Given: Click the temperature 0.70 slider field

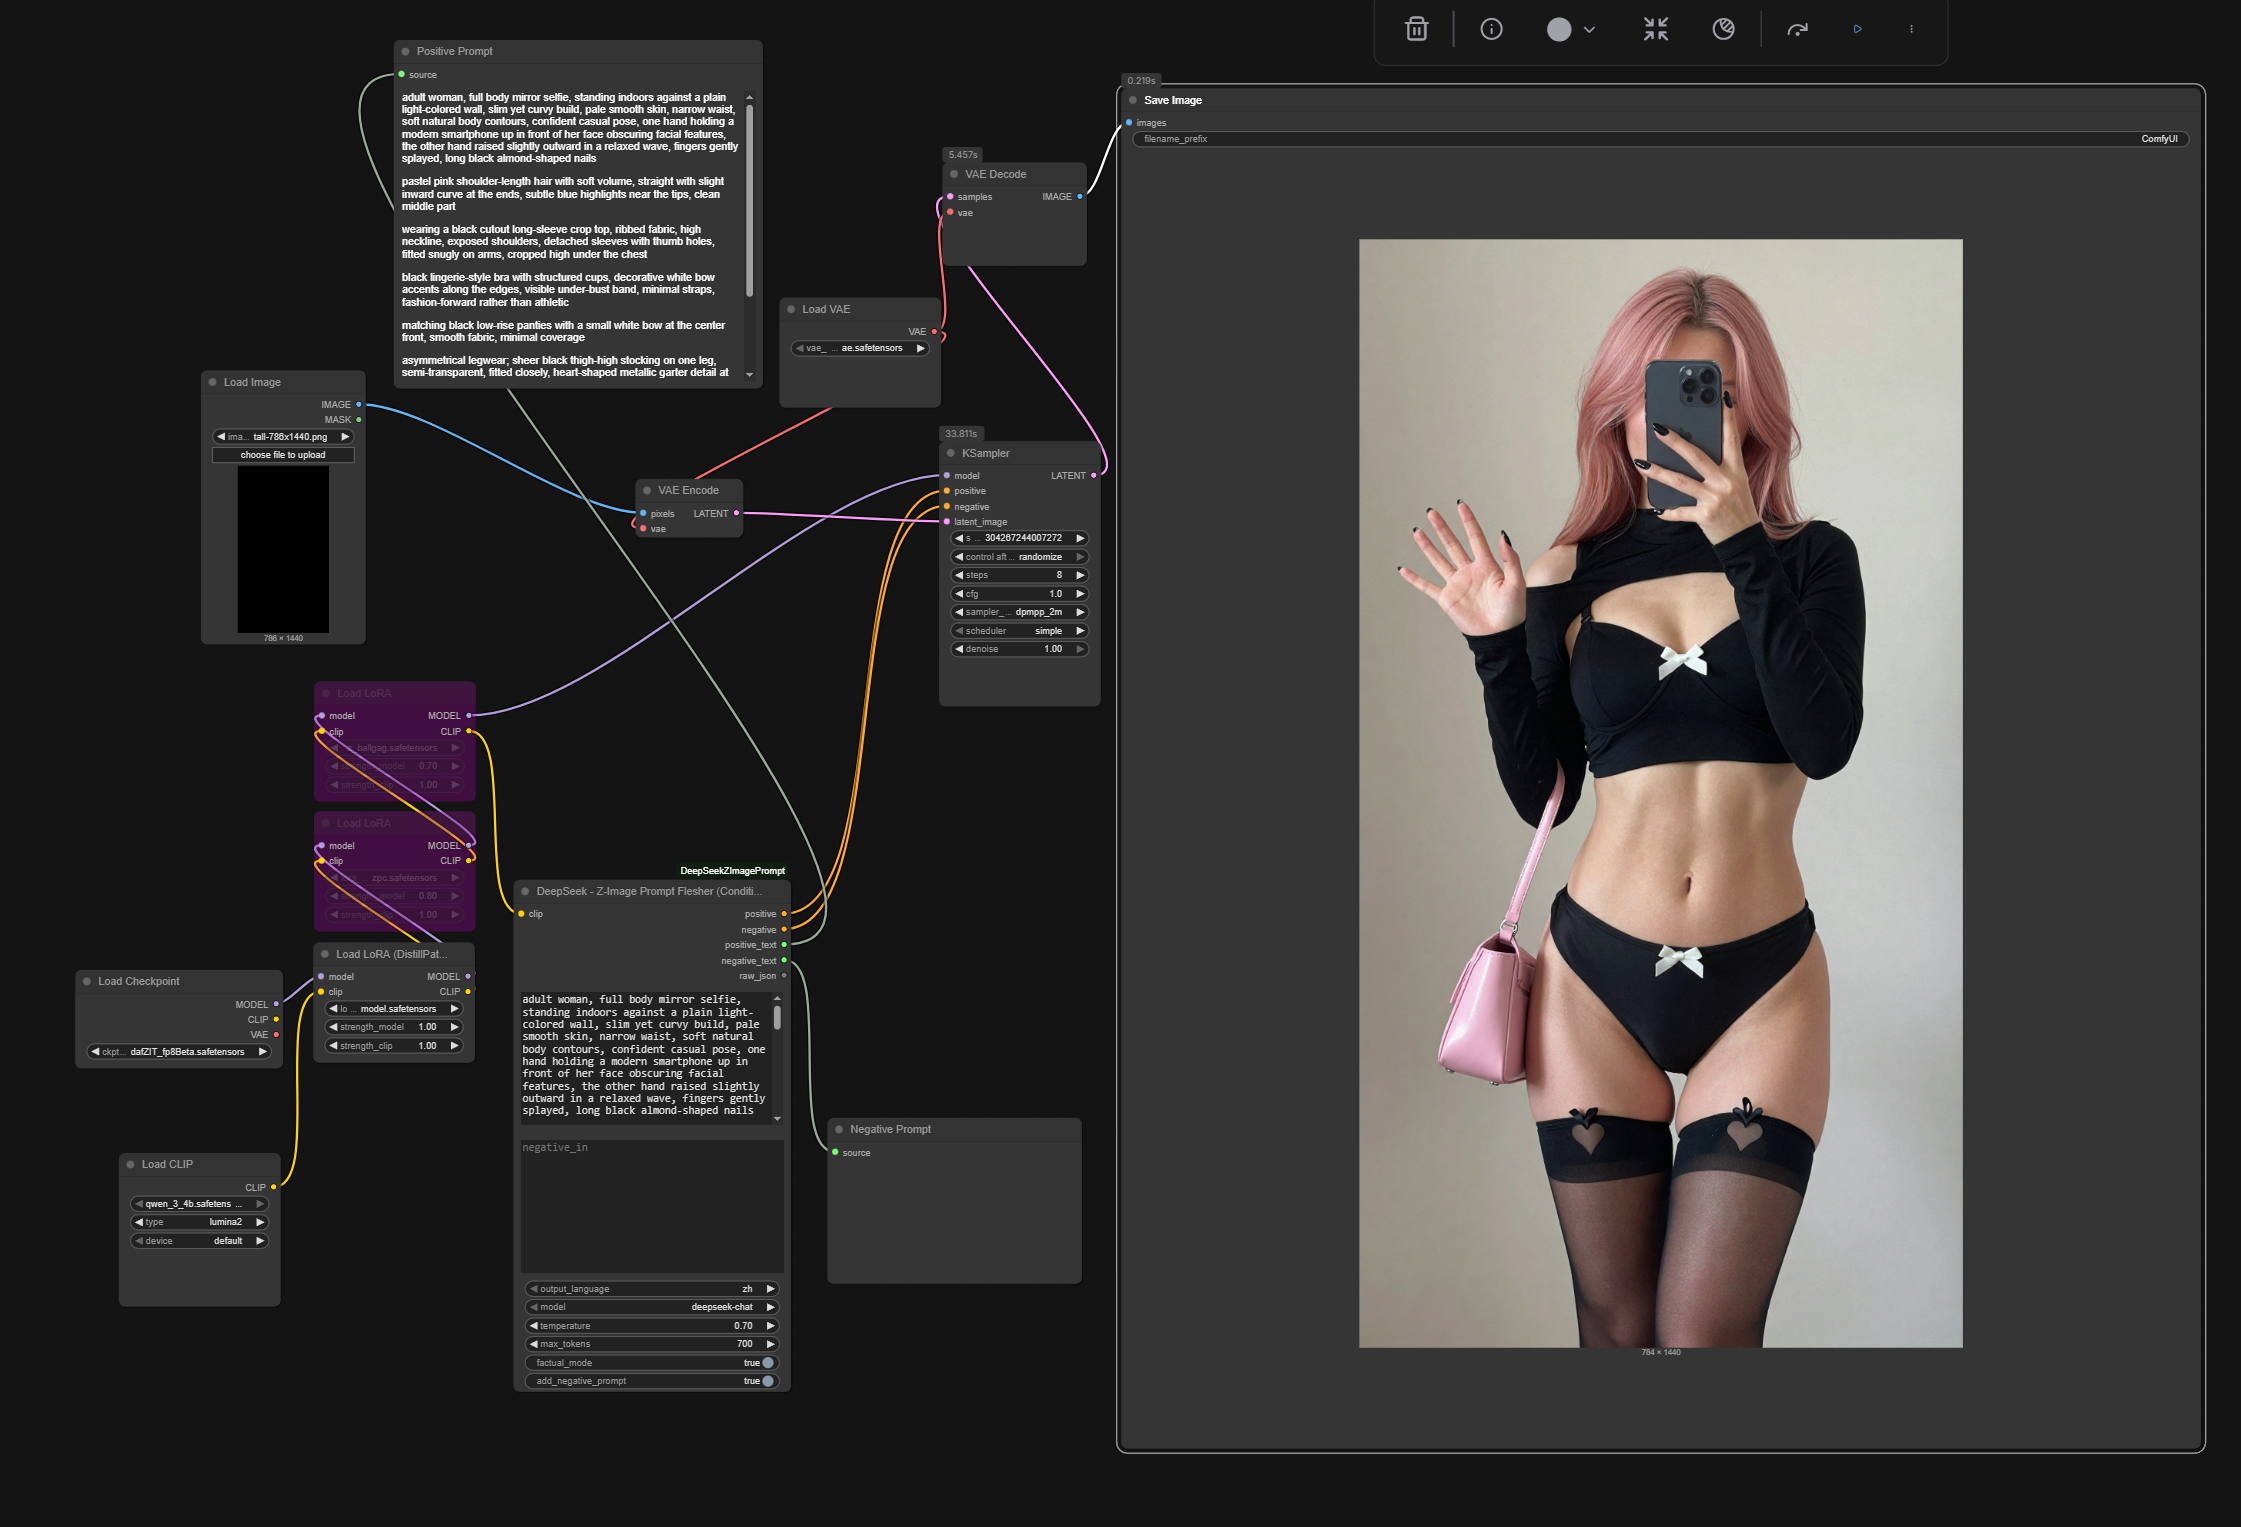Looking at the screenshot, I should [x=652, y=1326].
